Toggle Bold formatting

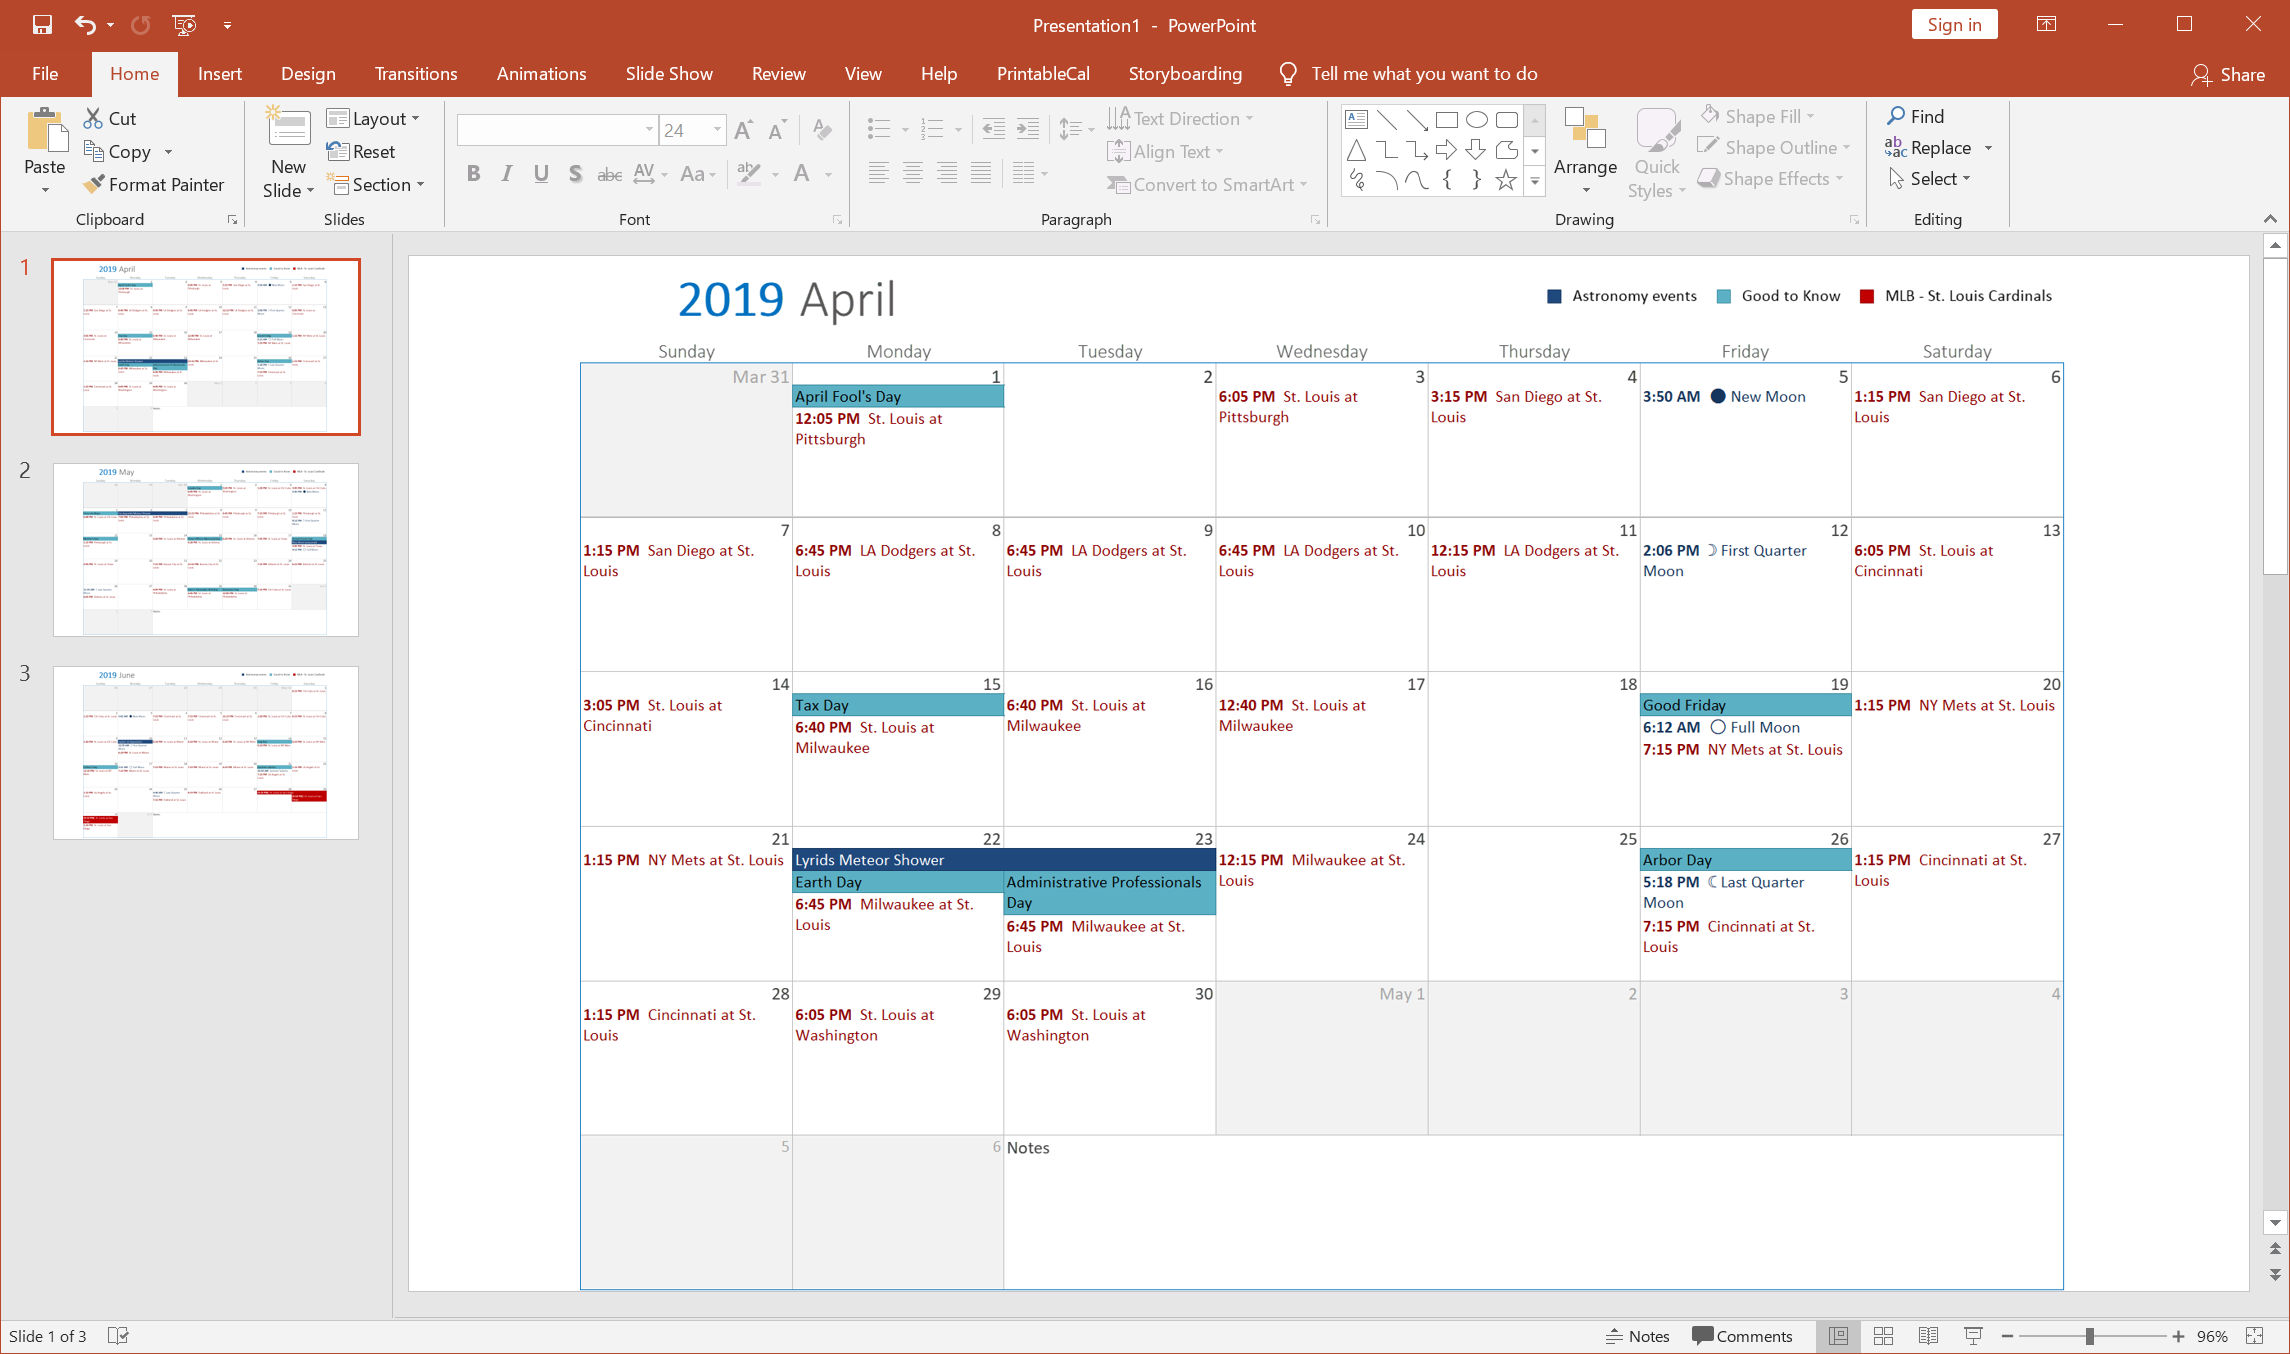tap(474, 174)
